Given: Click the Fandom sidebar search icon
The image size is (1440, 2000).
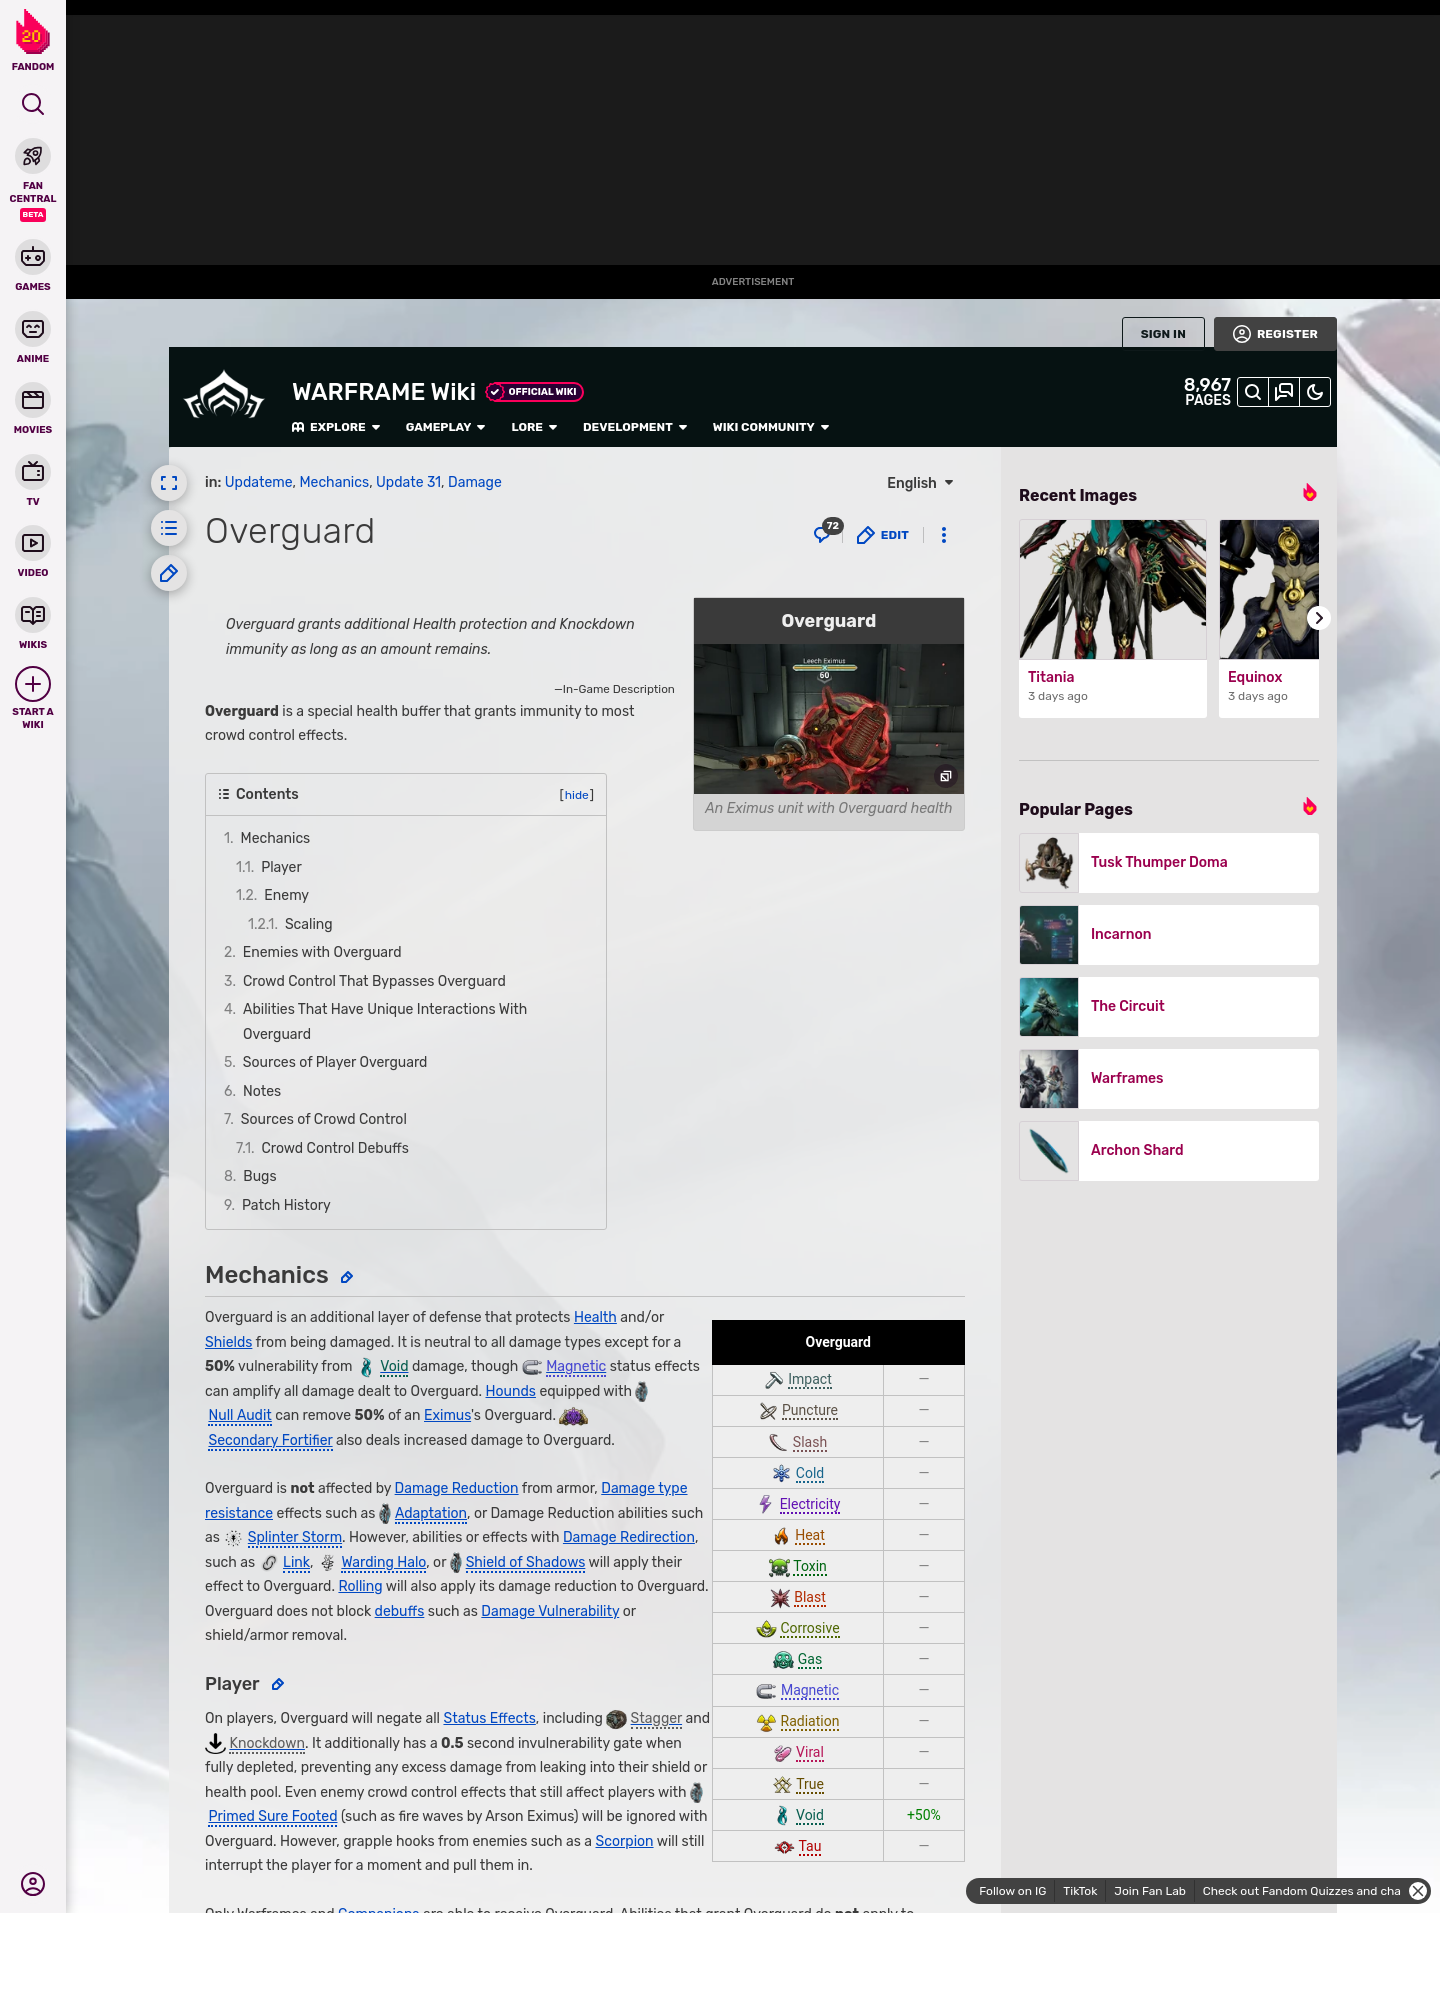Looking at the screenshot, I should point(33,104).
